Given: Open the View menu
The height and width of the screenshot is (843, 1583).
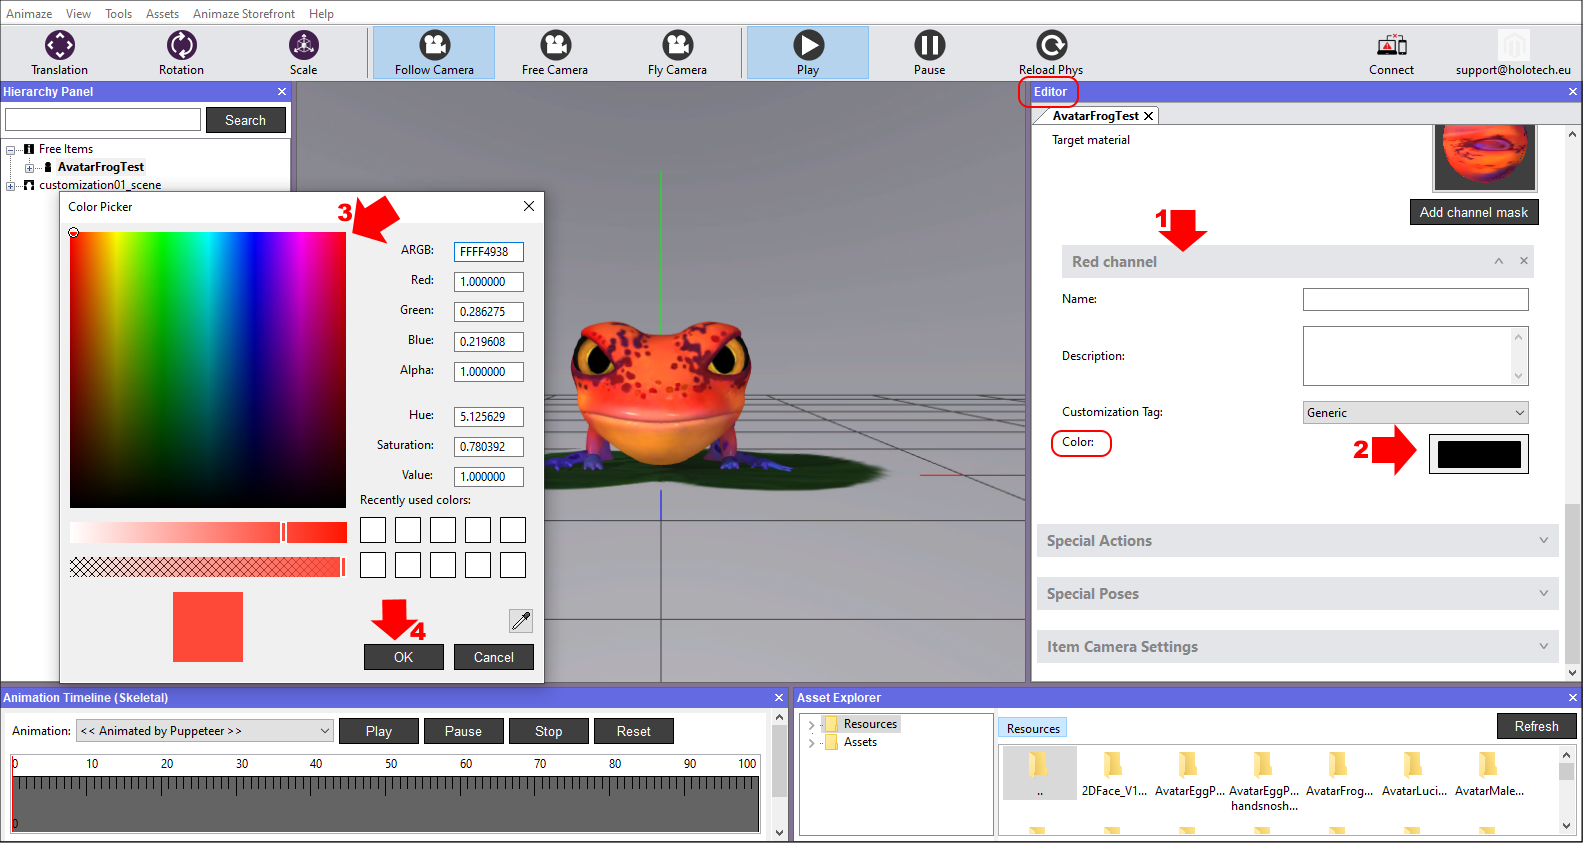Looking at the screenshot, I should (78, 14).
